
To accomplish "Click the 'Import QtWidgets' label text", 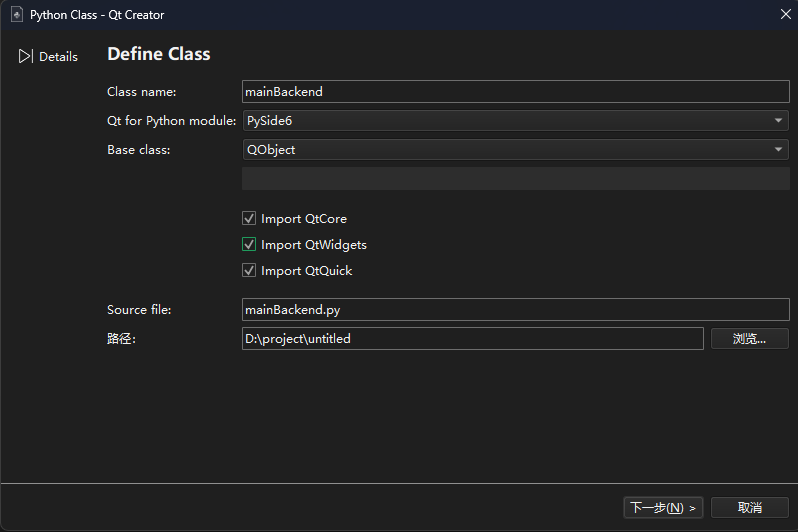I will [x=314, y=245].
